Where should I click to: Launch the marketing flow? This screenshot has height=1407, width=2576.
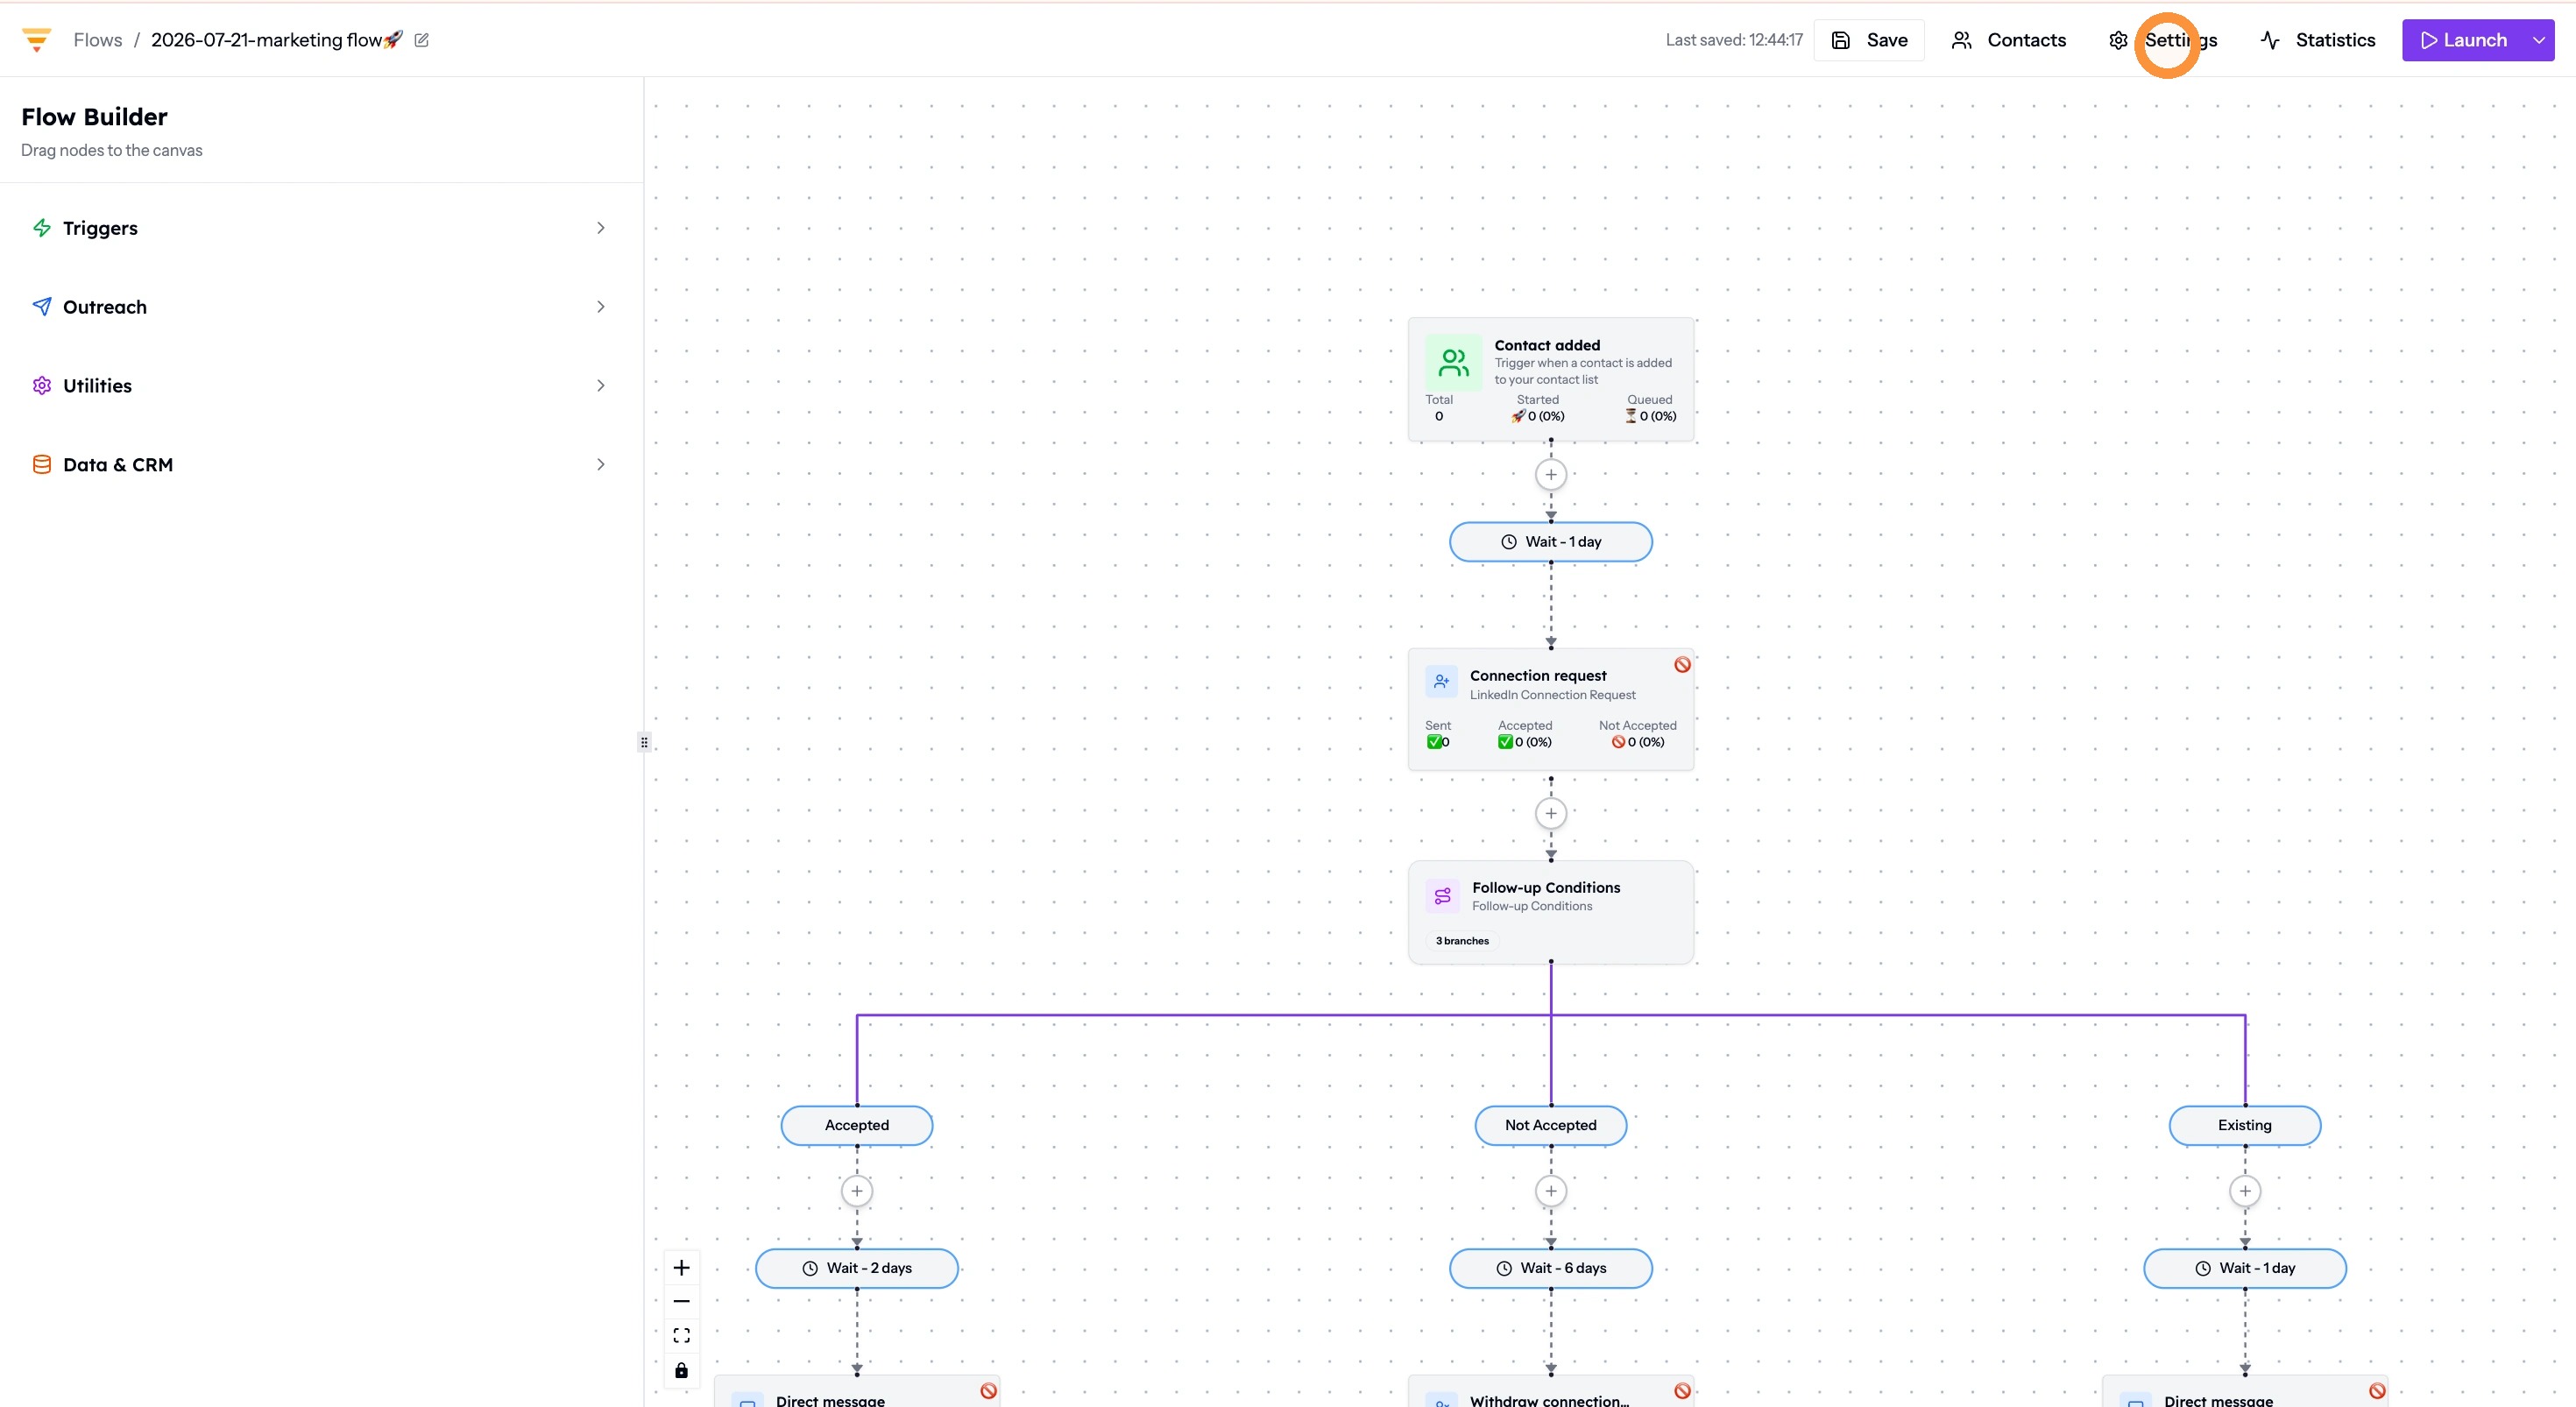point(2462,40)
